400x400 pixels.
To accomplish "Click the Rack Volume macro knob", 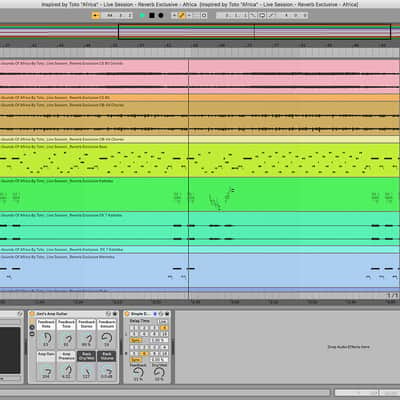I will click(x=107, y=371).
